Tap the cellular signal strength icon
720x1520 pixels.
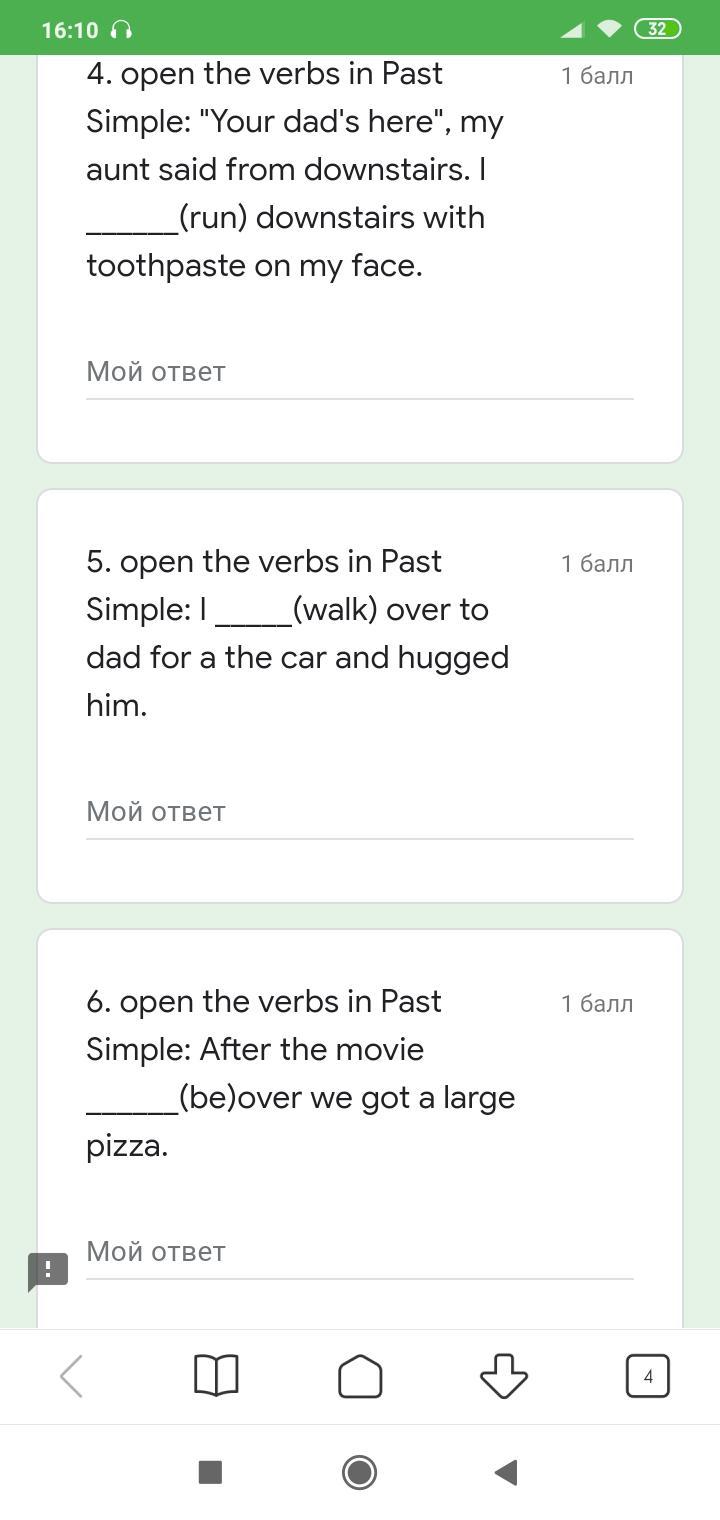pos(572,30)
